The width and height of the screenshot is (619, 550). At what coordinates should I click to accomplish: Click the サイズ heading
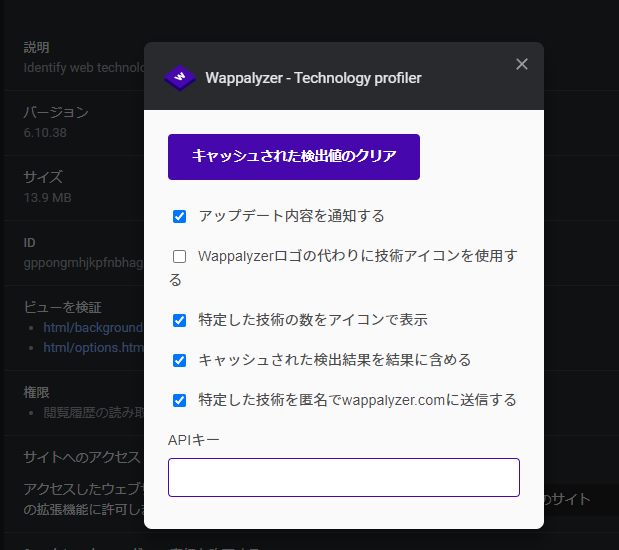pyautogui.click(x=43, y=177)
